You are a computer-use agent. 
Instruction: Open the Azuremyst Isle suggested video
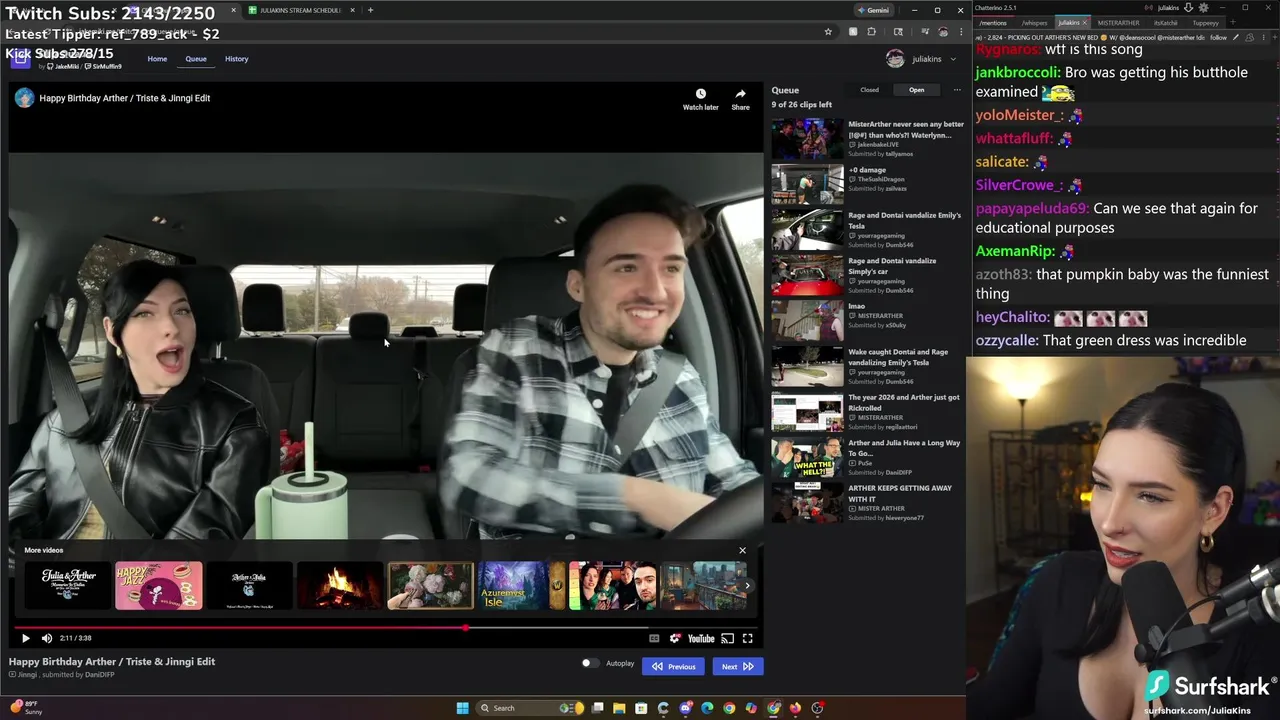tap(521, 586)
